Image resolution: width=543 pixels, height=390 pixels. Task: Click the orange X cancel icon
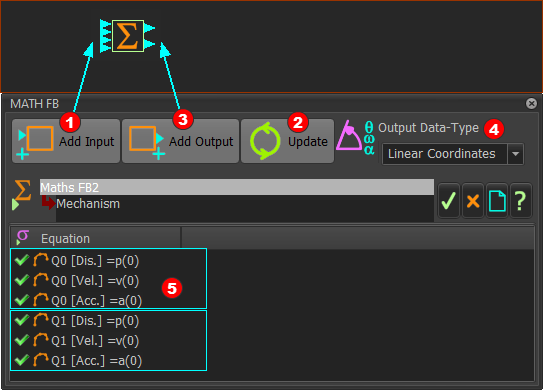click(473, 201)
